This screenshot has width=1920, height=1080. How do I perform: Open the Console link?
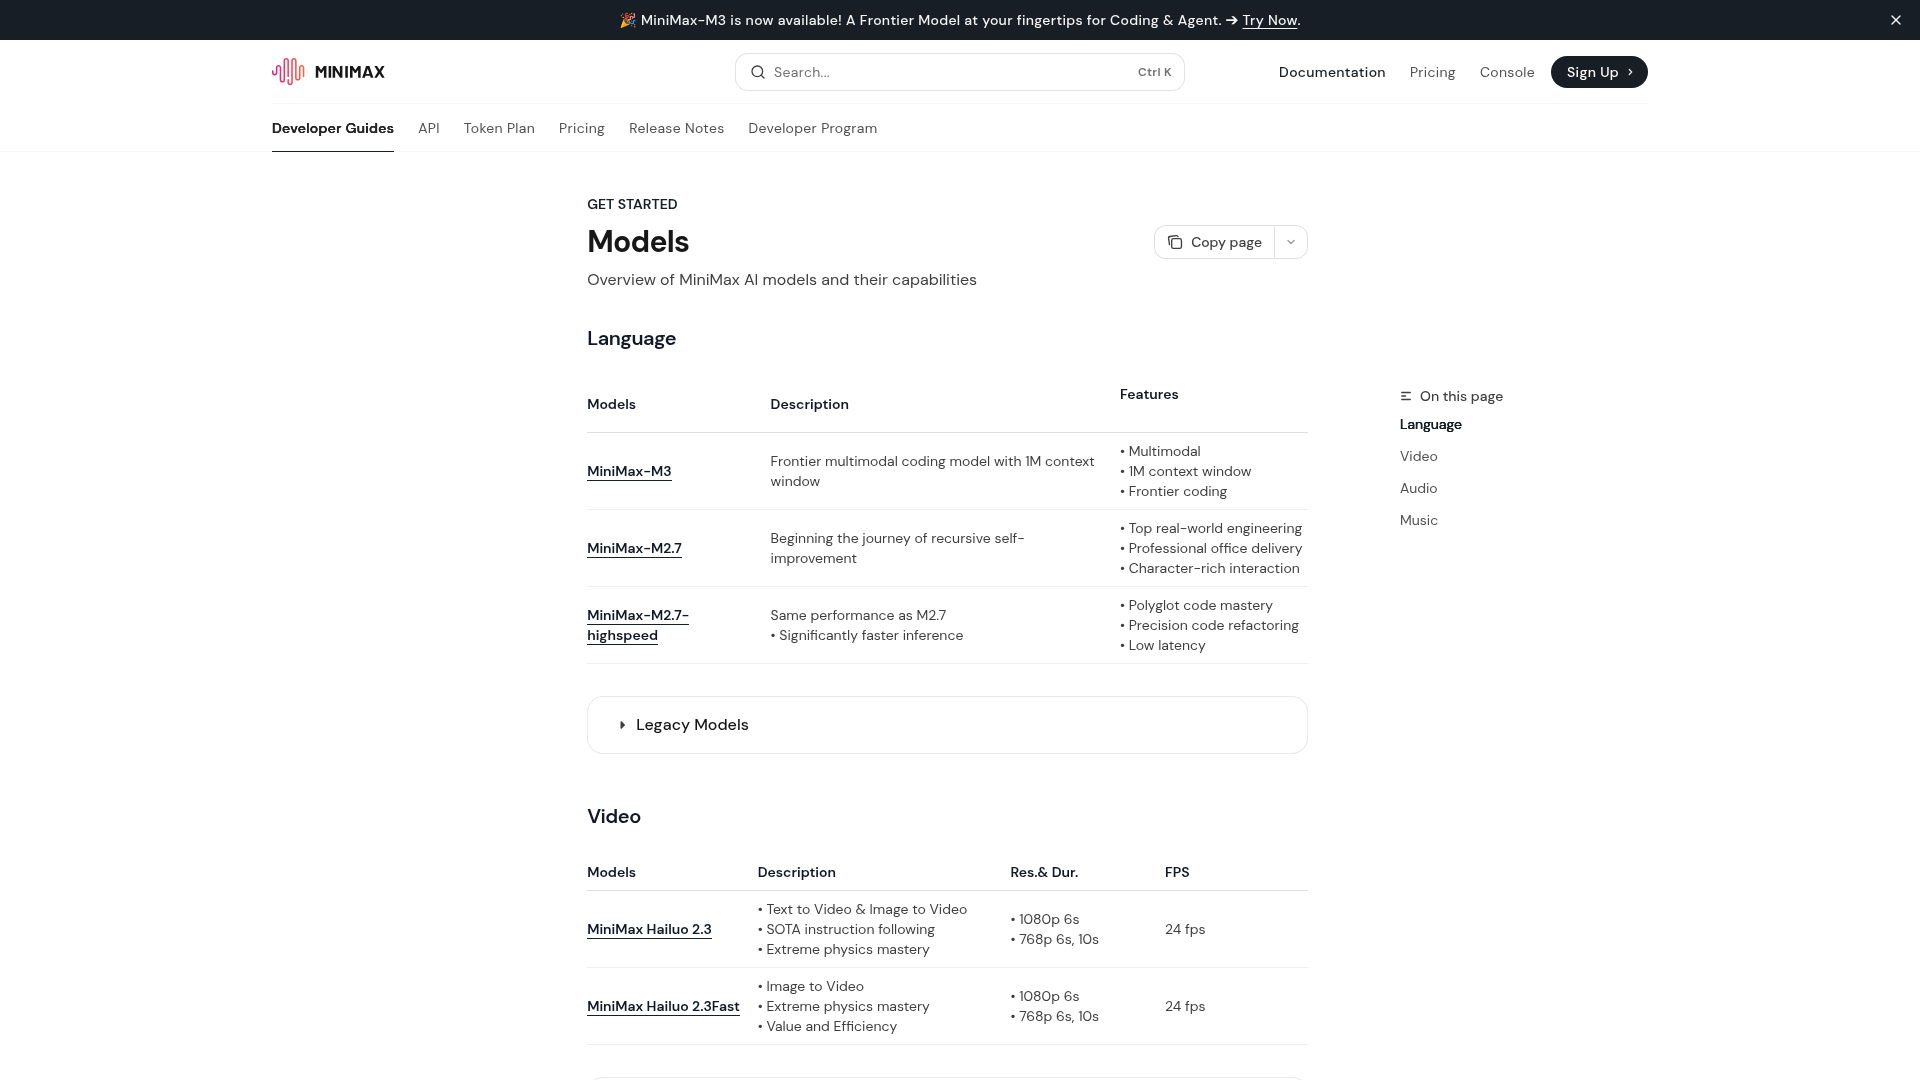1507,72
